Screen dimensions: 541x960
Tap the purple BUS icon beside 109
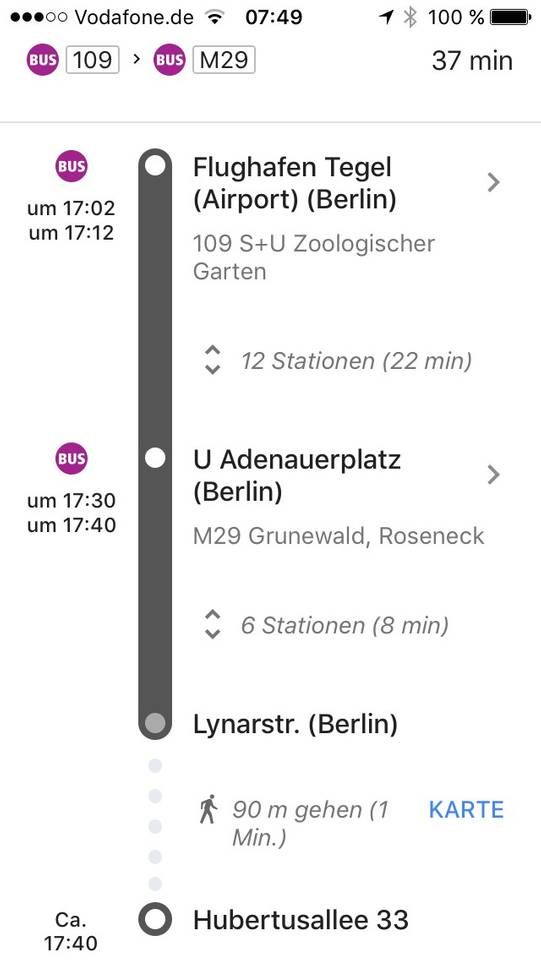[x=42, y=60]
